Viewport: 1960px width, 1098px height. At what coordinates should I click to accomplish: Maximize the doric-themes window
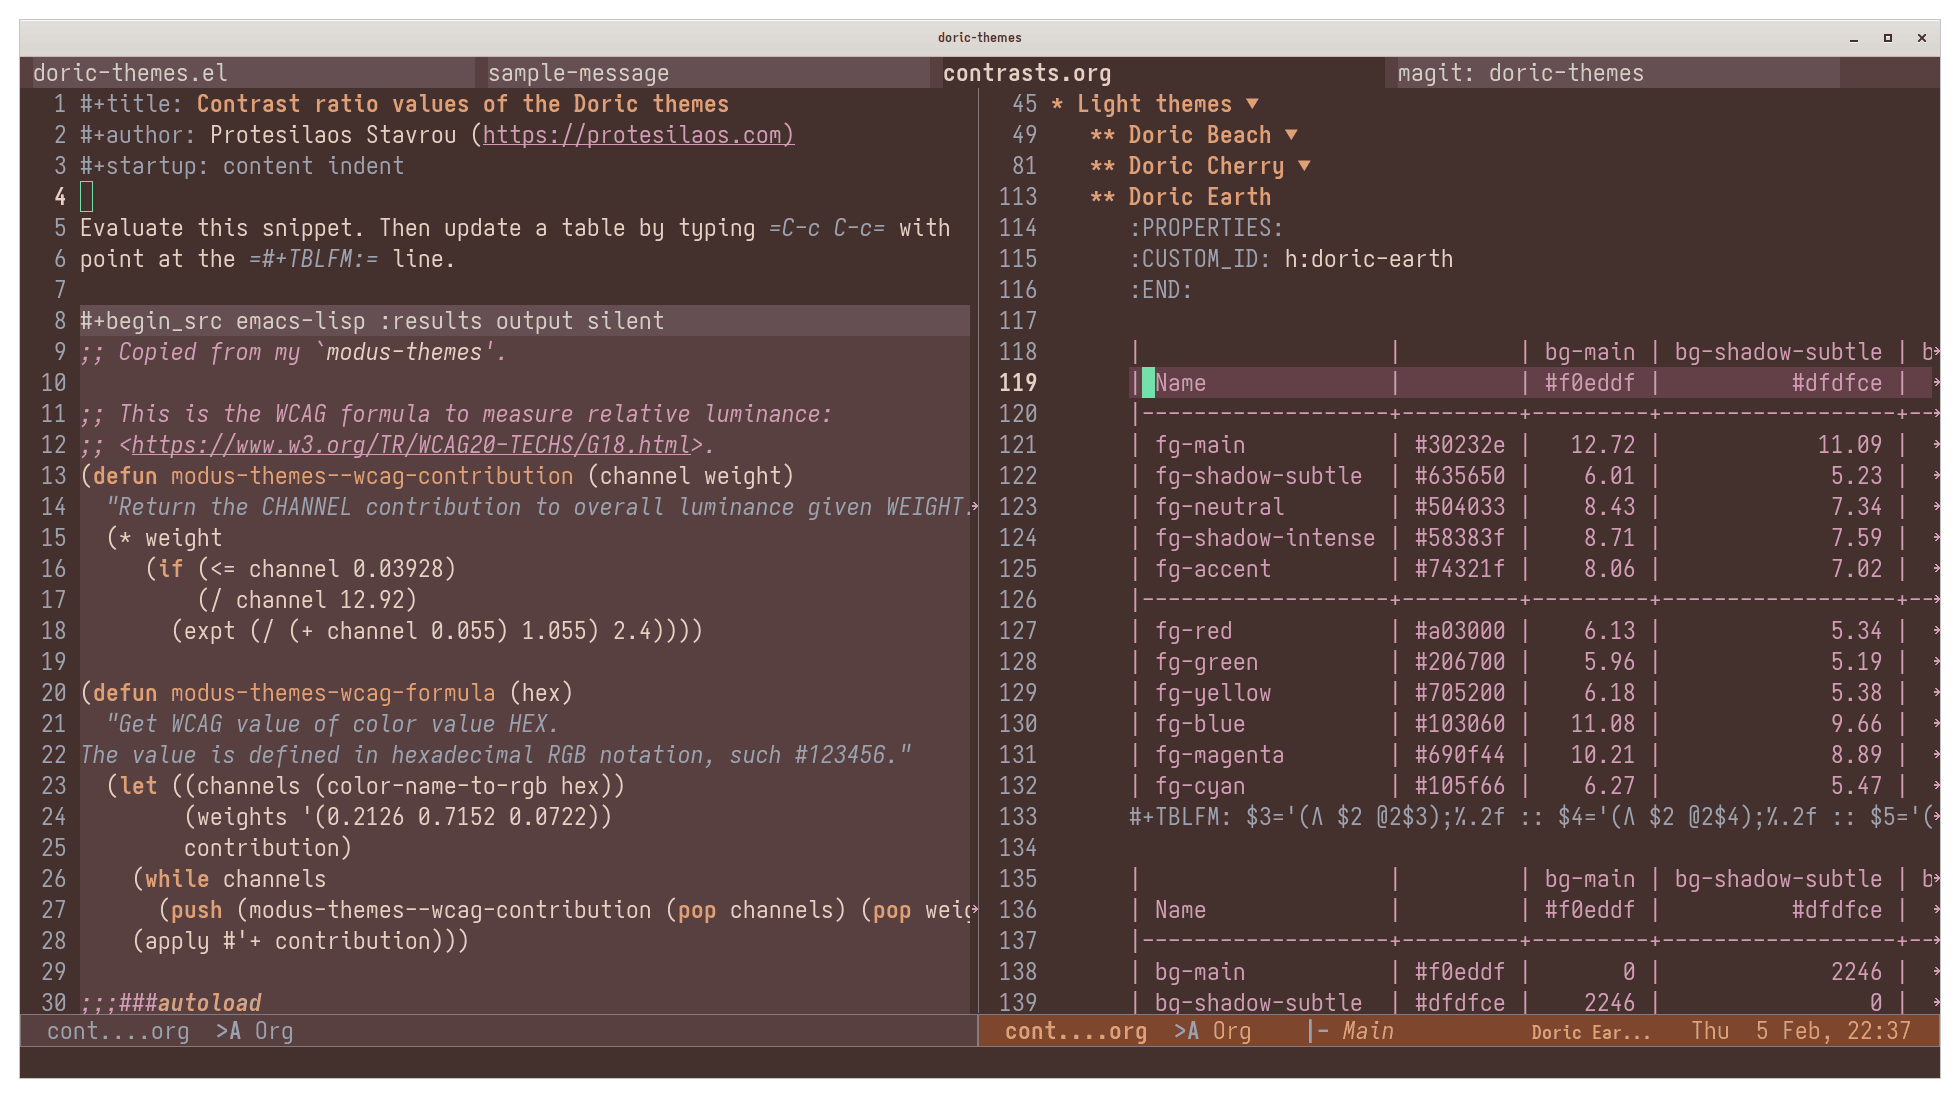pyautogui.click(x=1888, y=38)
